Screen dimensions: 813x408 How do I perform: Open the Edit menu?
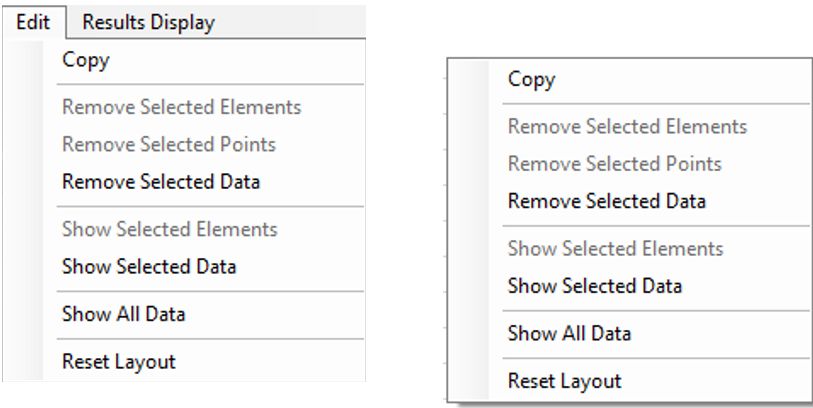tap(33, 22)
